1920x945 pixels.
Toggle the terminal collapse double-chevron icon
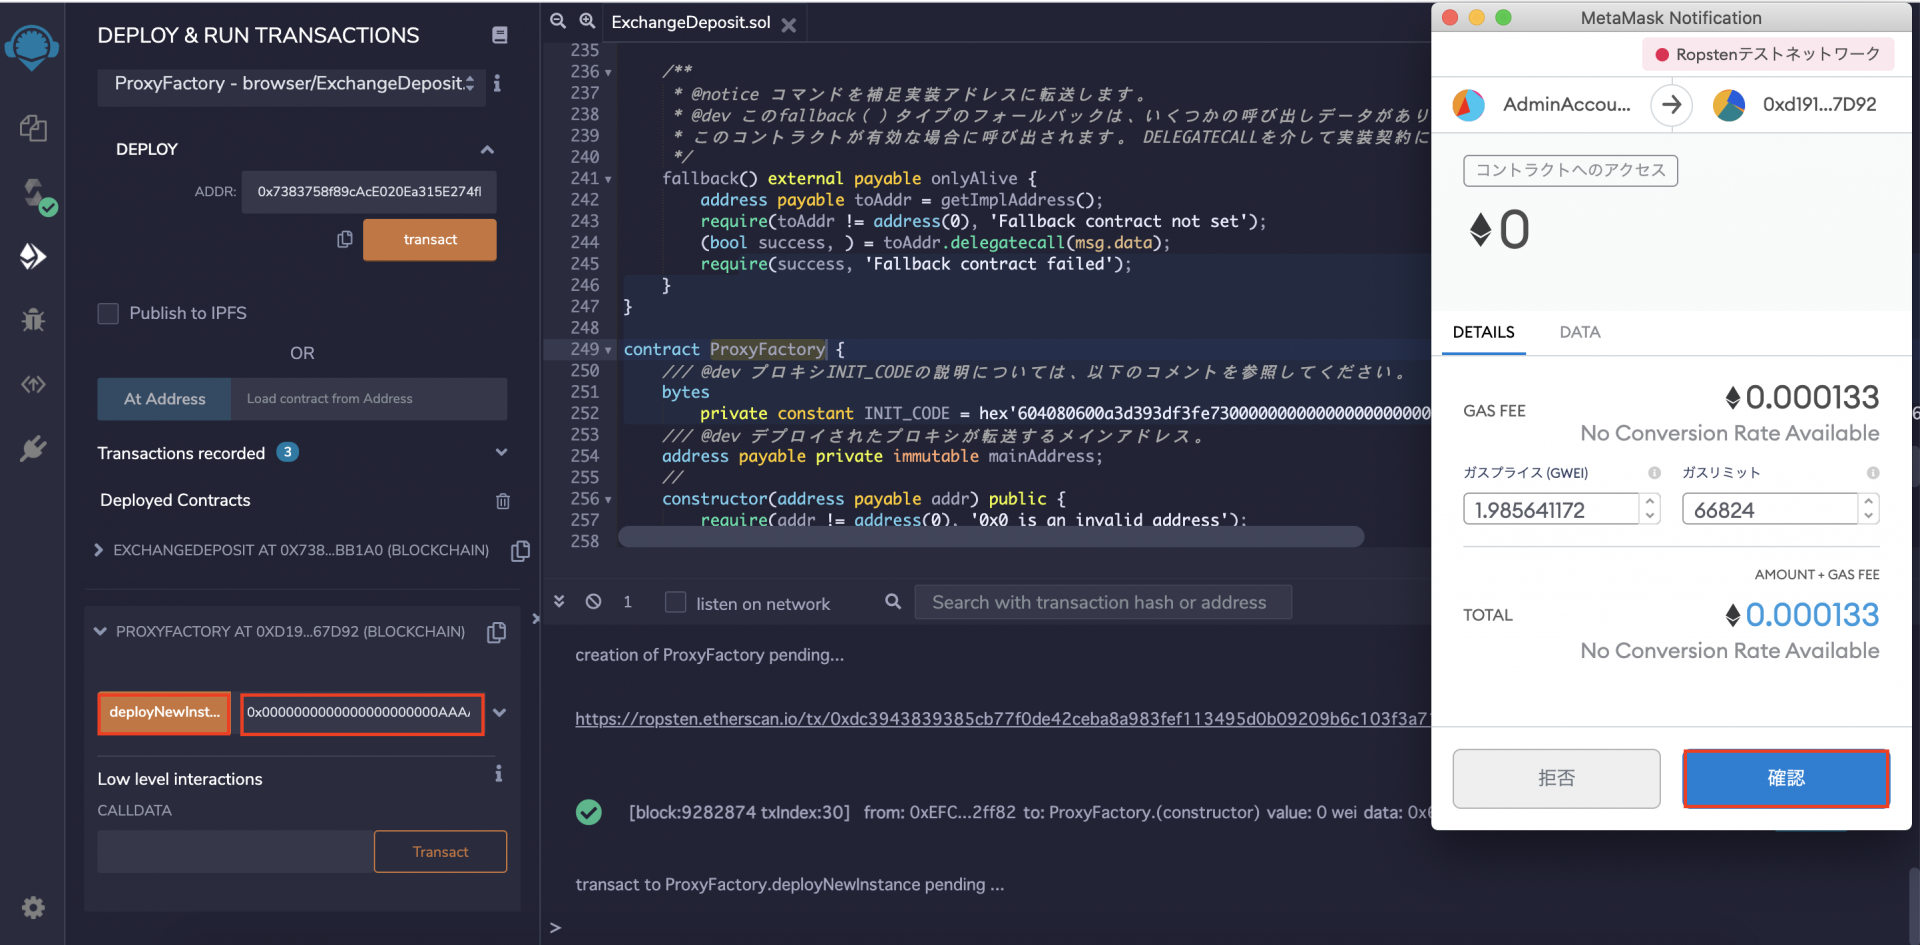[x=559, y=601]
